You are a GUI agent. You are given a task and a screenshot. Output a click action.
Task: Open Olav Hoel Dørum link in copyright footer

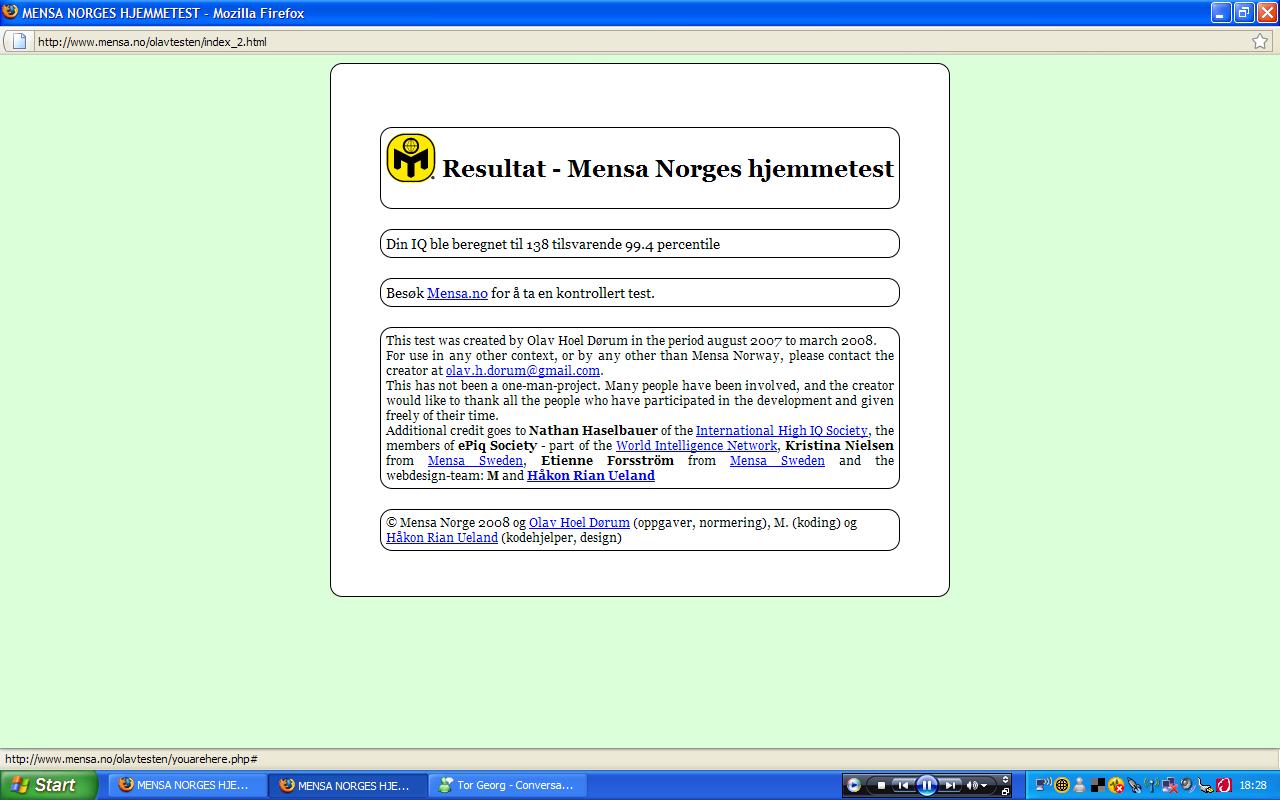click(x=579, y=522)
